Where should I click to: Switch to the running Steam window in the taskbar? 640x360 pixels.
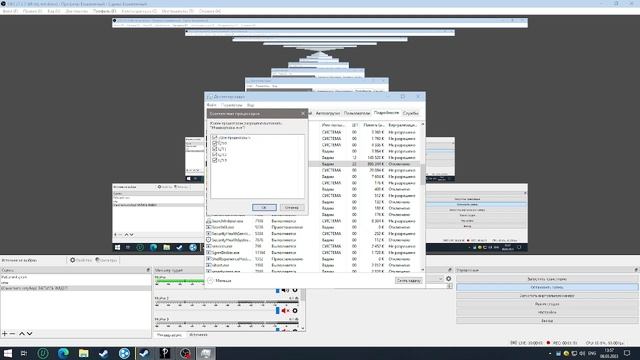(x=144, y=353)
